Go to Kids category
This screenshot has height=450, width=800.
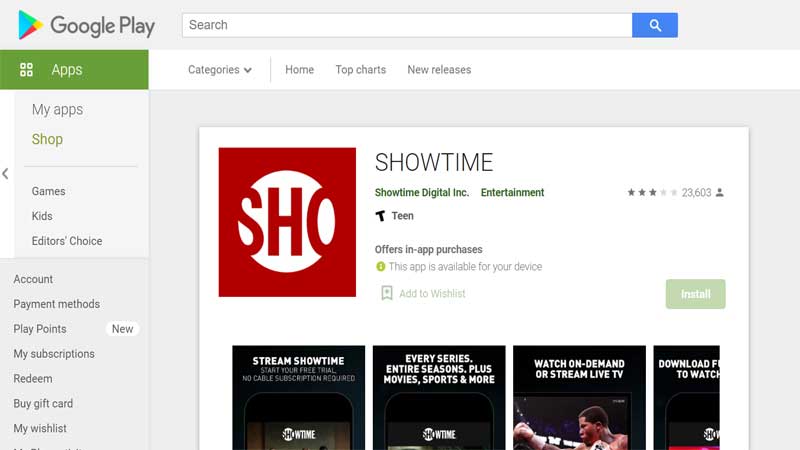click(42, 216)
